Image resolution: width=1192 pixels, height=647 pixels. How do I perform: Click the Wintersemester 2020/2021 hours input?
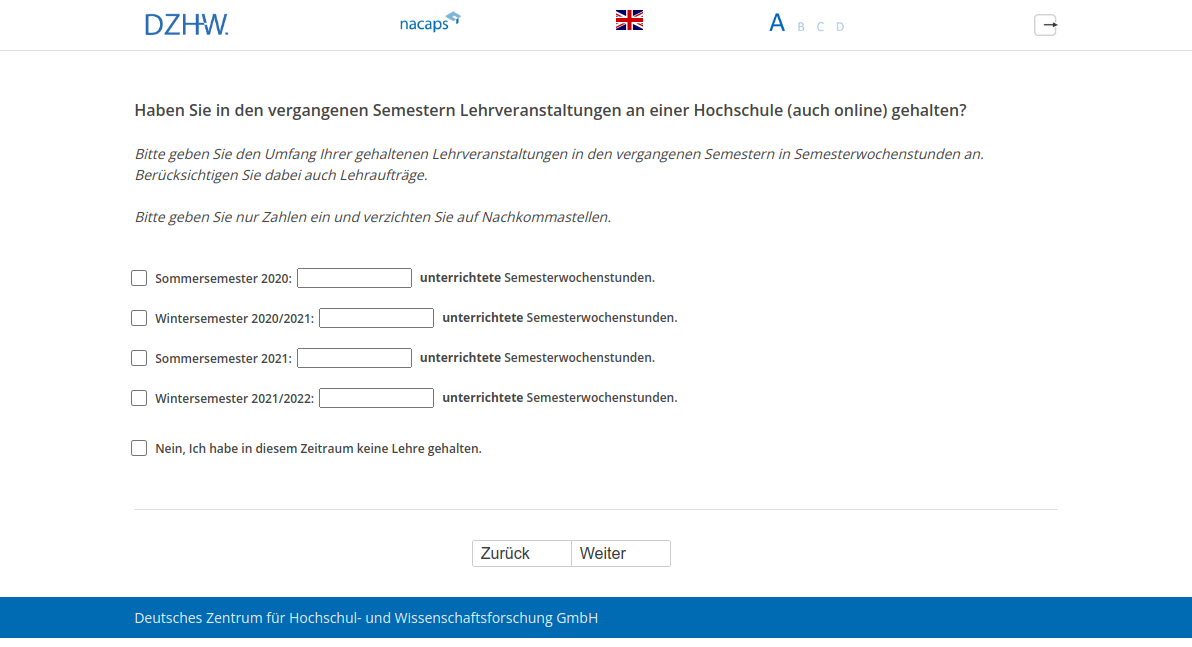376,318
